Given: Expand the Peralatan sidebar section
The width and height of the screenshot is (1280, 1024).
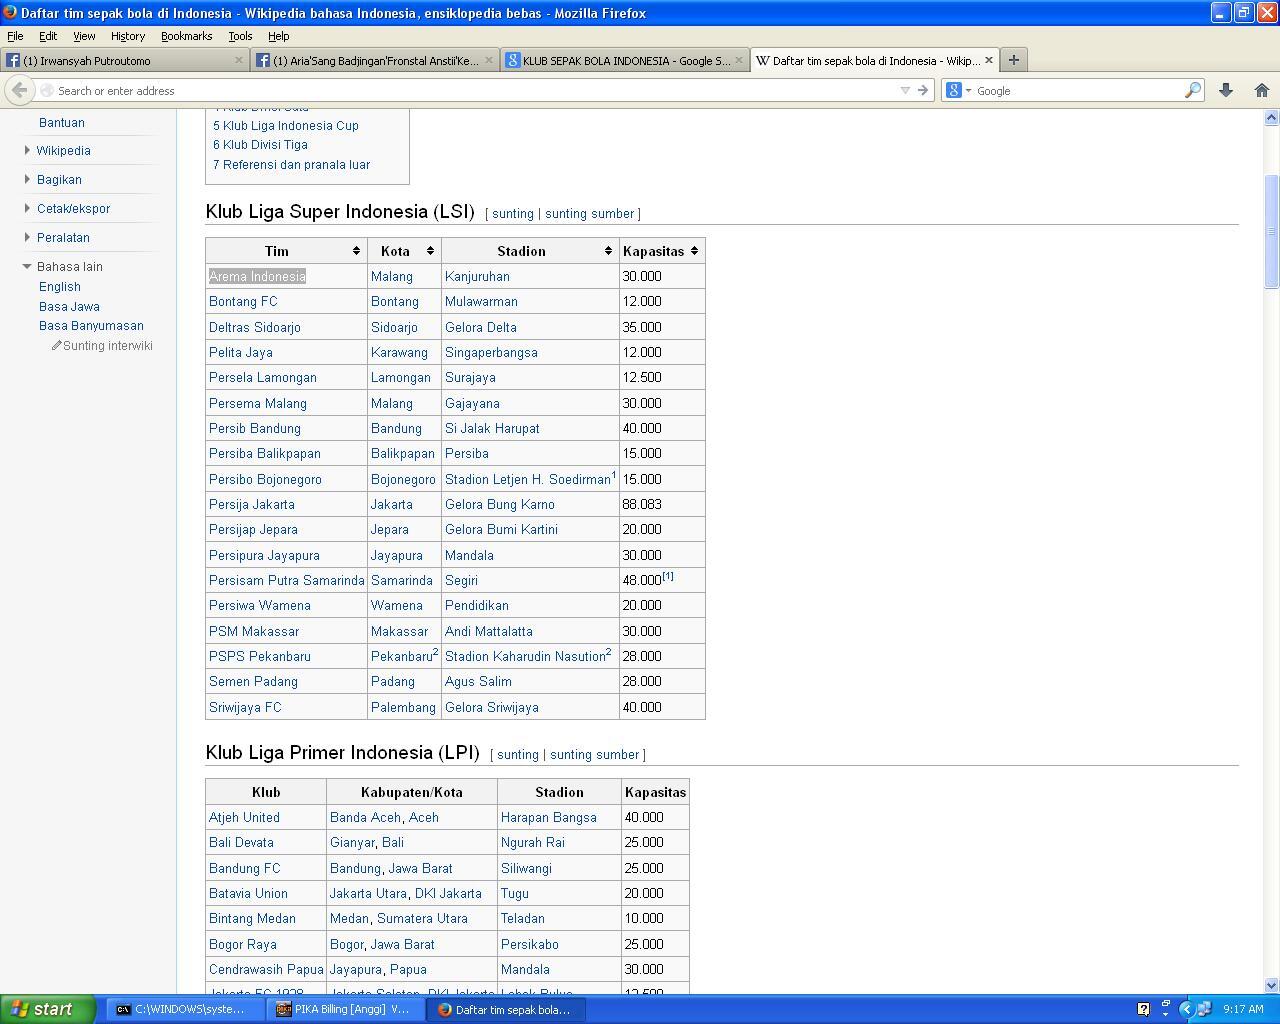Looking at the screenshot, I should 27,237.
